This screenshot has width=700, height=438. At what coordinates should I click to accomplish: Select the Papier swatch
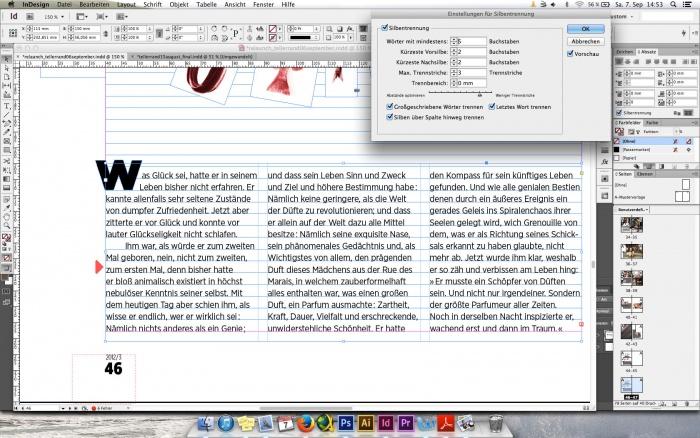(654, 158)
